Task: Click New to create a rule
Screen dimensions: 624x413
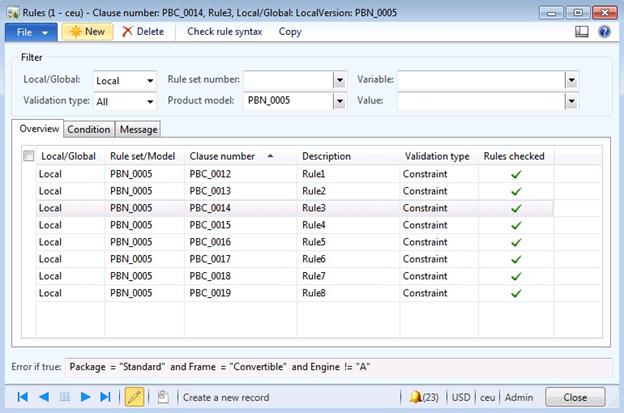Action: point(88,32)
